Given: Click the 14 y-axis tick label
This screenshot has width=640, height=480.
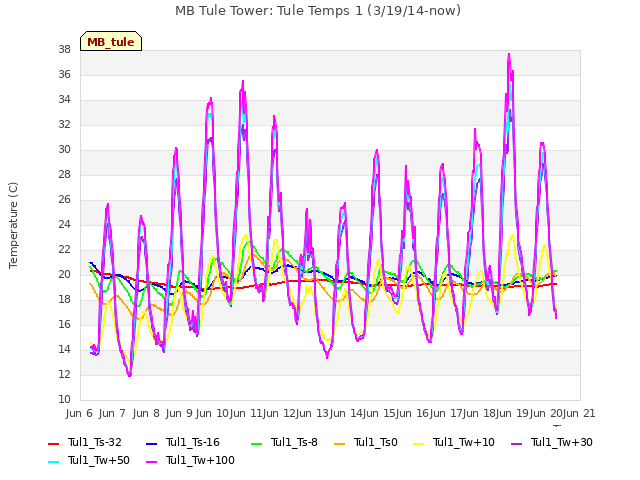Looking at the screenshot, I should tap(64, 349).
